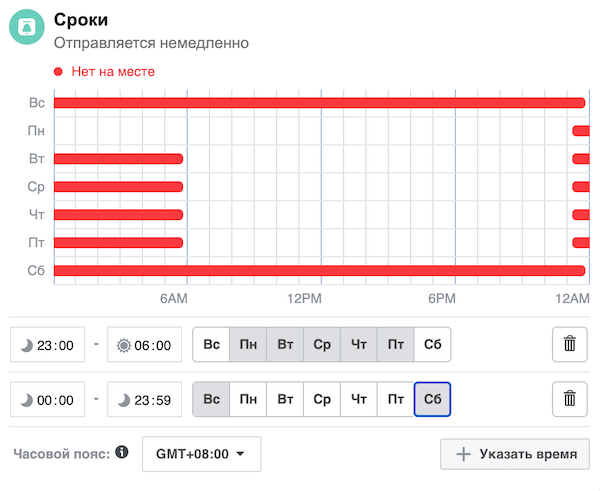
Task: Click the moon icon in 23:59 field
Action: point(124,399)
